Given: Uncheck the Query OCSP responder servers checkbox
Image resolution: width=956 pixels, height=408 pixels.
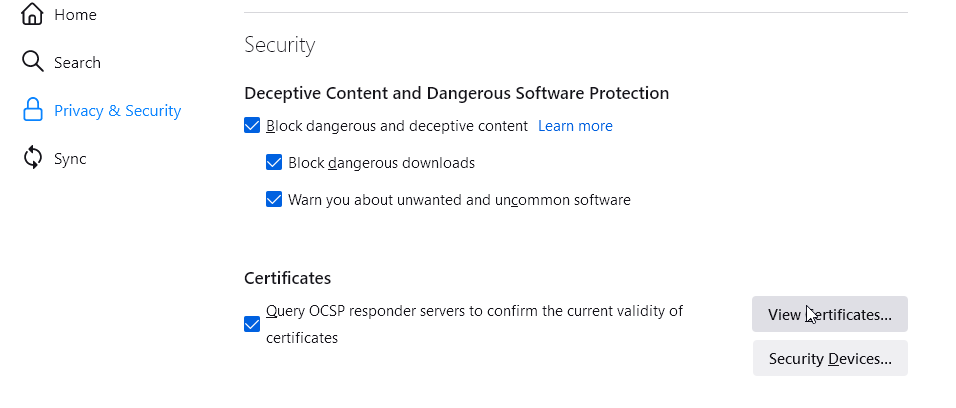Looking at the screenshot, I should (252, 324).
